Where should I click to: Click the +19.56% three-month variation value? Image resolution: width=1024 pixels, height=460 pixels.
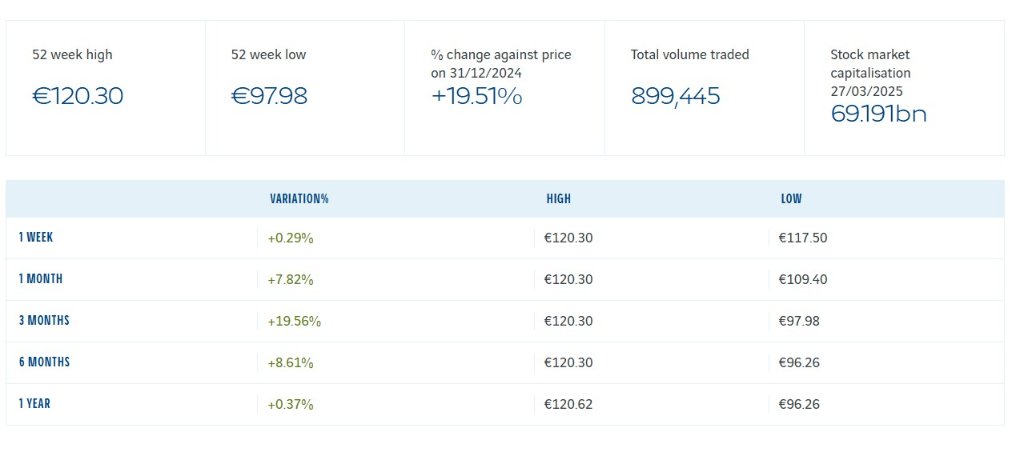tap(294, 321)
